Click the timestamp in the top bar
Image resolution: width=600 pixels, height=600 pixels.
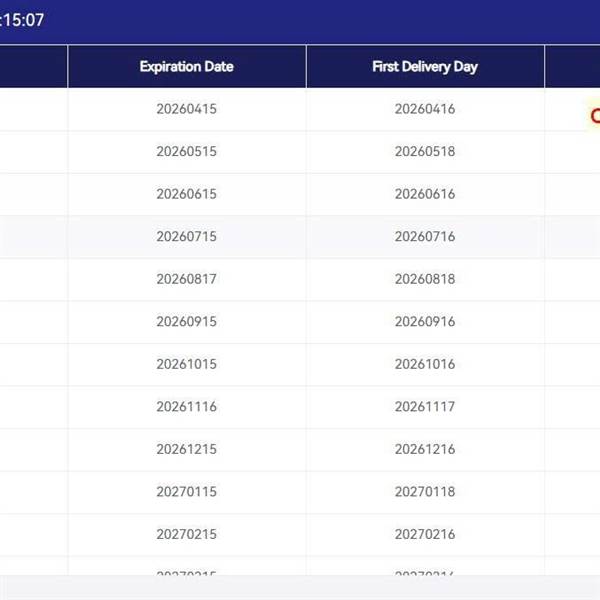[22, 19]
